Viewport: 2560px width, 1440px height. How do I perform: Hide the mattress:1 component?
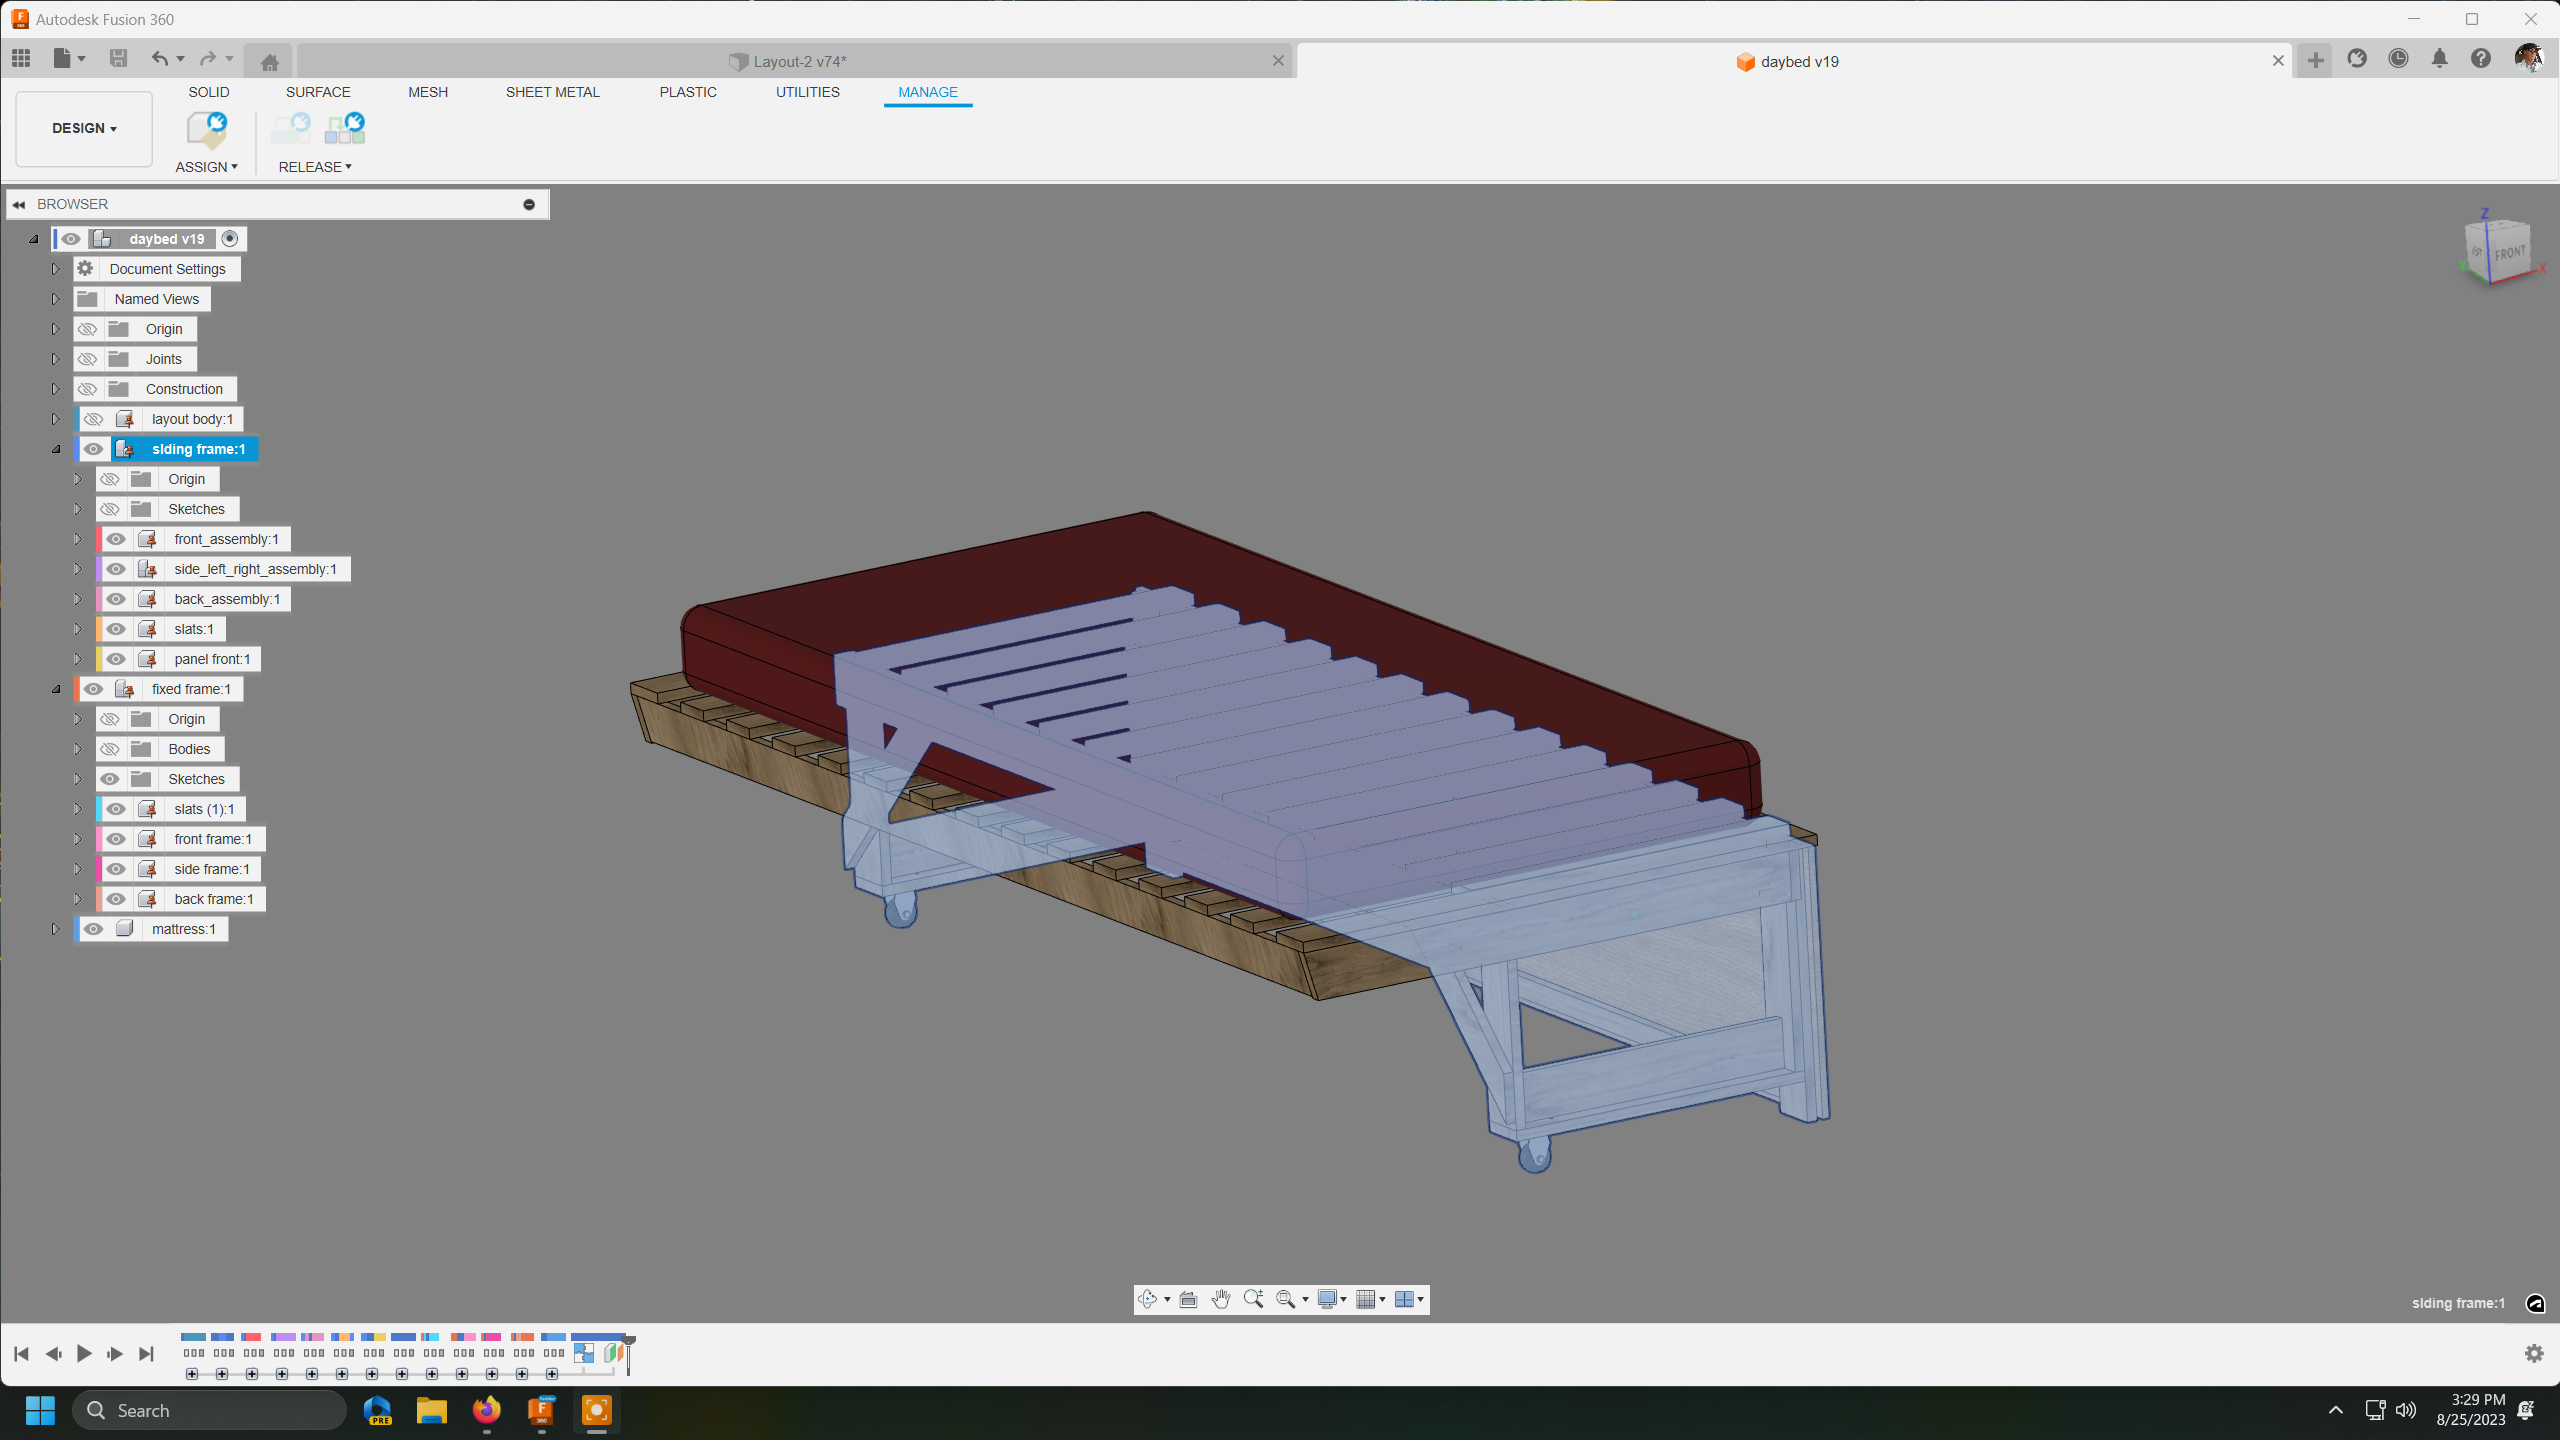pos(93,929)
